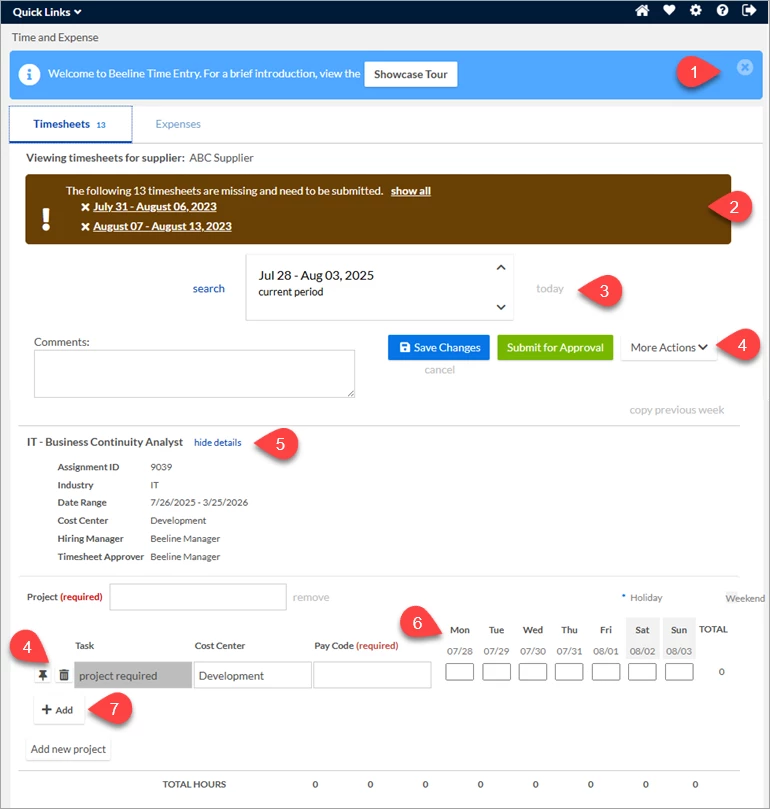Click copy previous week
The height and width of the screenshot is (809, 770).
[677, 410]
